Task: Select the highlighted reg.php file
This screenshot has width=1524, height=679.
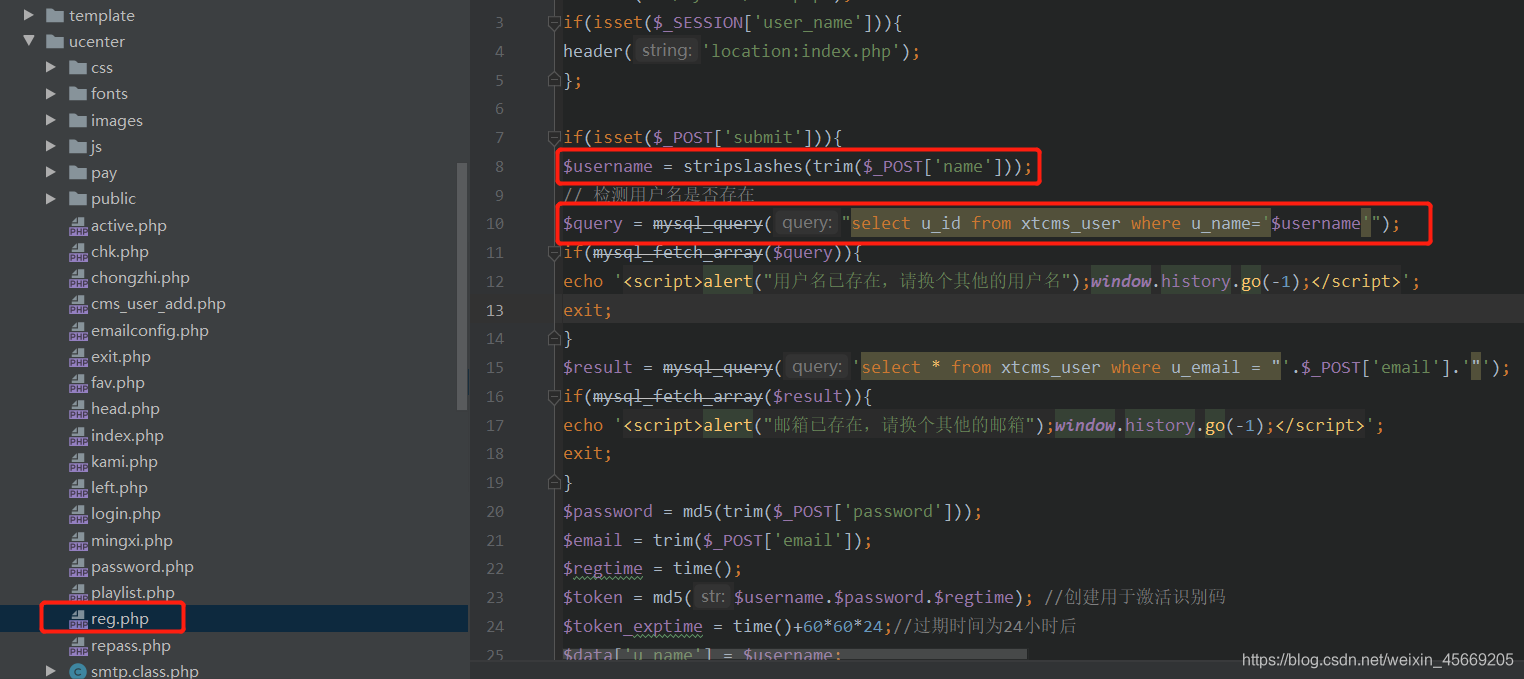Action: (120, 619)
